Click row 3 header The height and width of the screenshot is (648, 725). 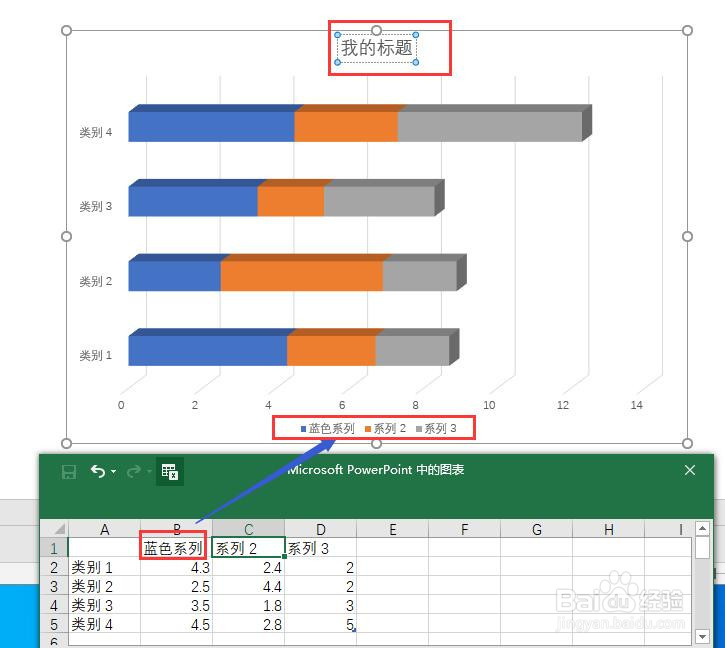pyautogui.click(x=54, y=586)
